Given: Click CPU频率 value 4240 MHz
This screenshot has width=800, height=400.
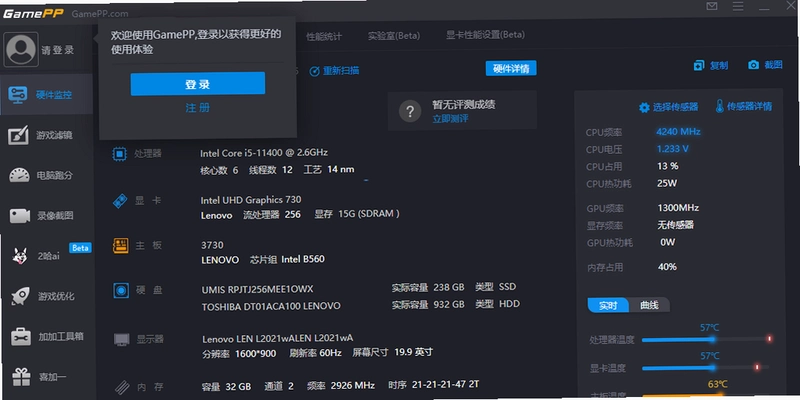Looking at the screenshot, I should (x=678, y=132).
